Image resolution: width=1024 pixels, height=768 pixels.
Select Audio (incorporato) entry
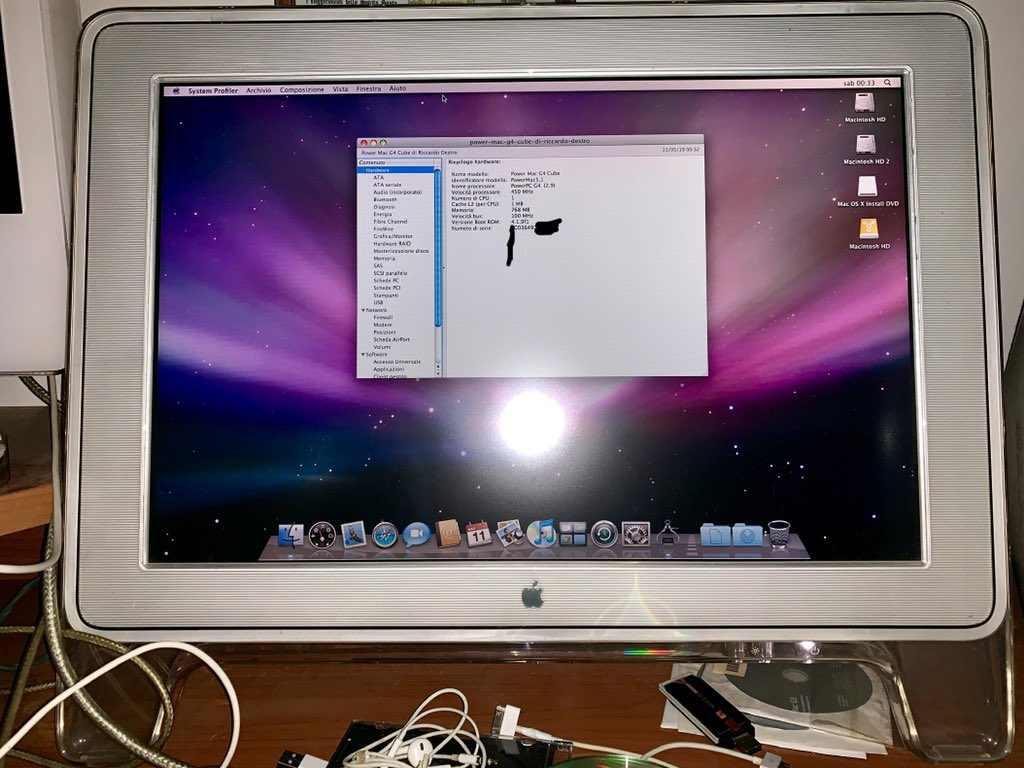tap(398, 192)
